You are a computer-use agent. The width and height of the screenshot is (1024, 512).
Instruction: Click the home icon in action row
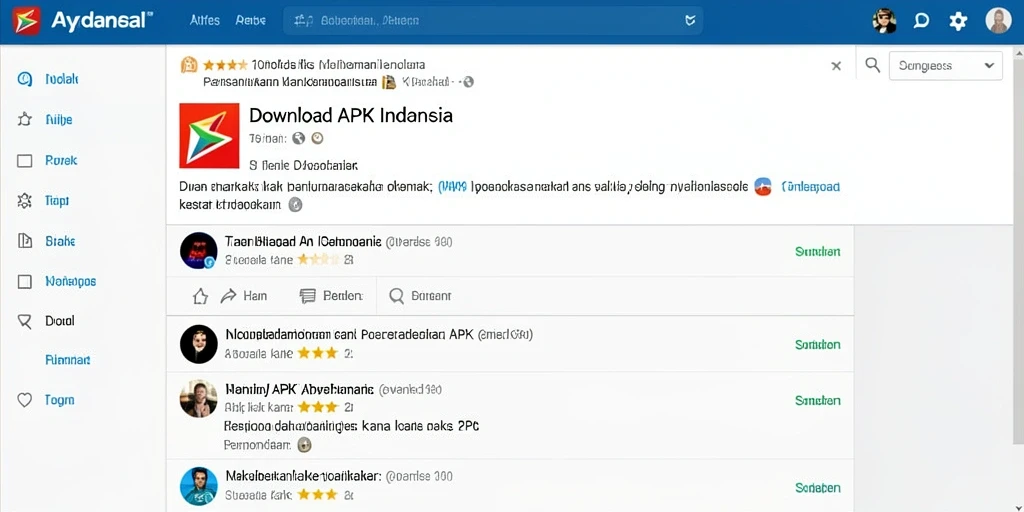coord(200,296)
